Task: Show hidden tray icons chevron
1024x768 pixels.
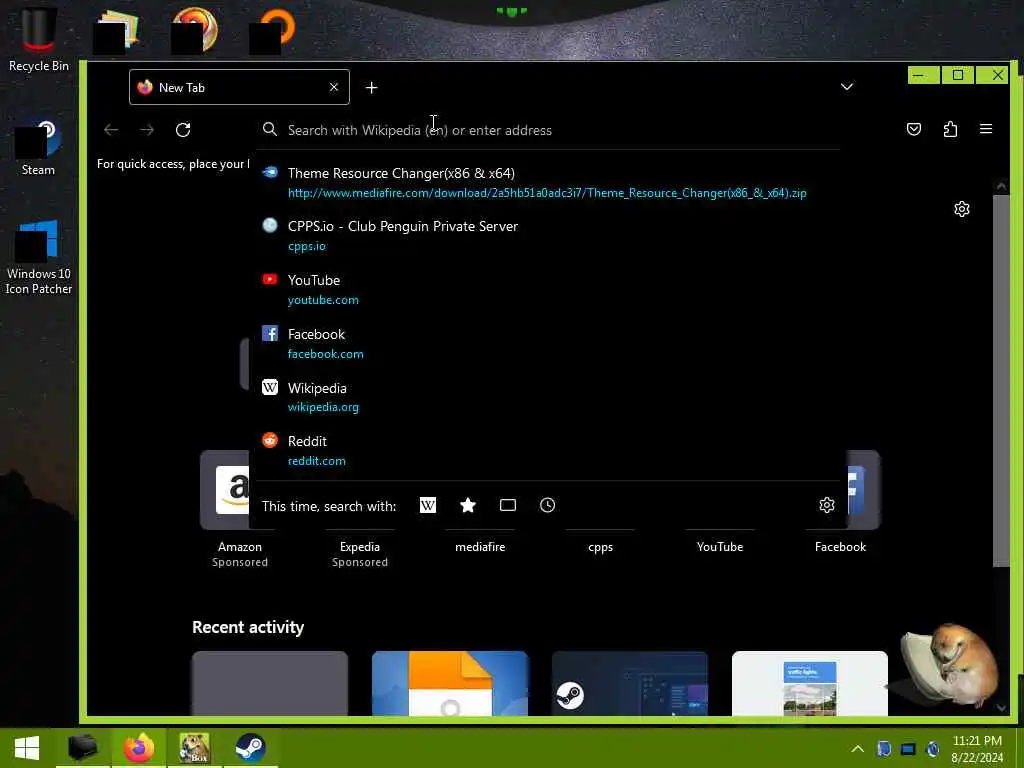Action: tap(857, 749)
